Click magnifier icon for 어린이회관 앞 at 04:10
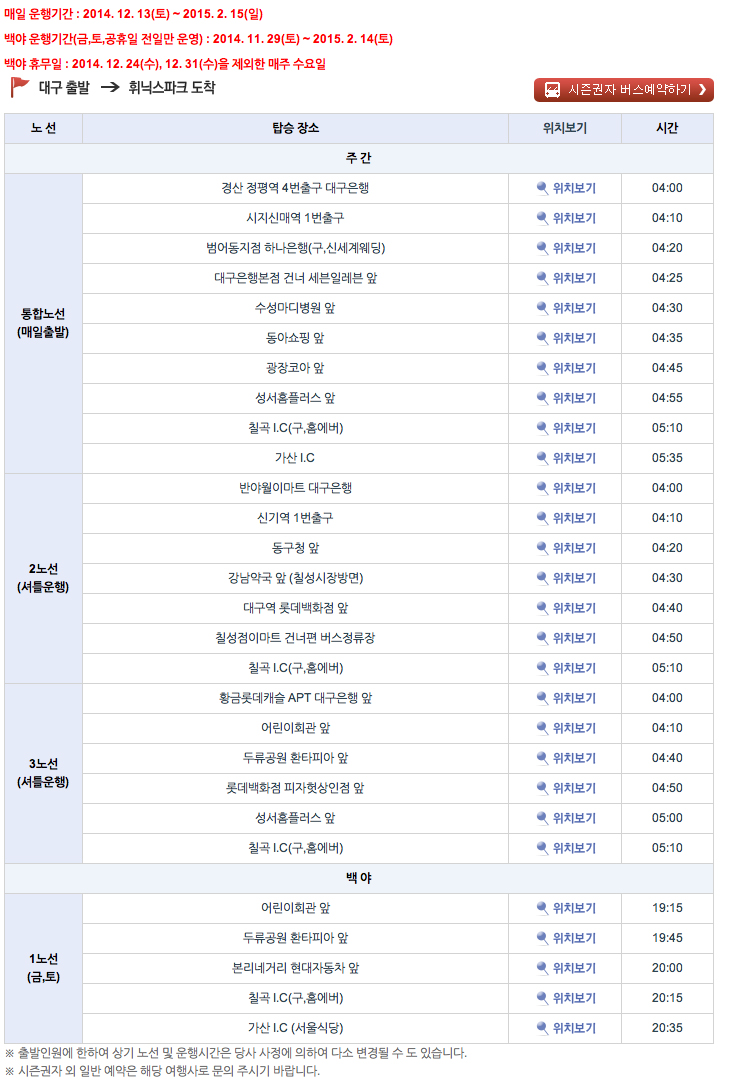Screen dimensions: 740x1086 (543, 728)
